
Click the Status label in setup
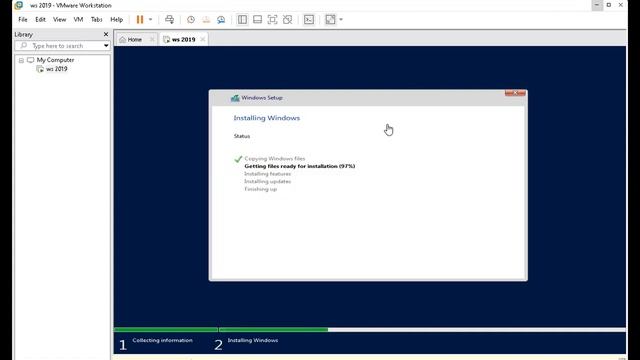click(x=242, y=136)
